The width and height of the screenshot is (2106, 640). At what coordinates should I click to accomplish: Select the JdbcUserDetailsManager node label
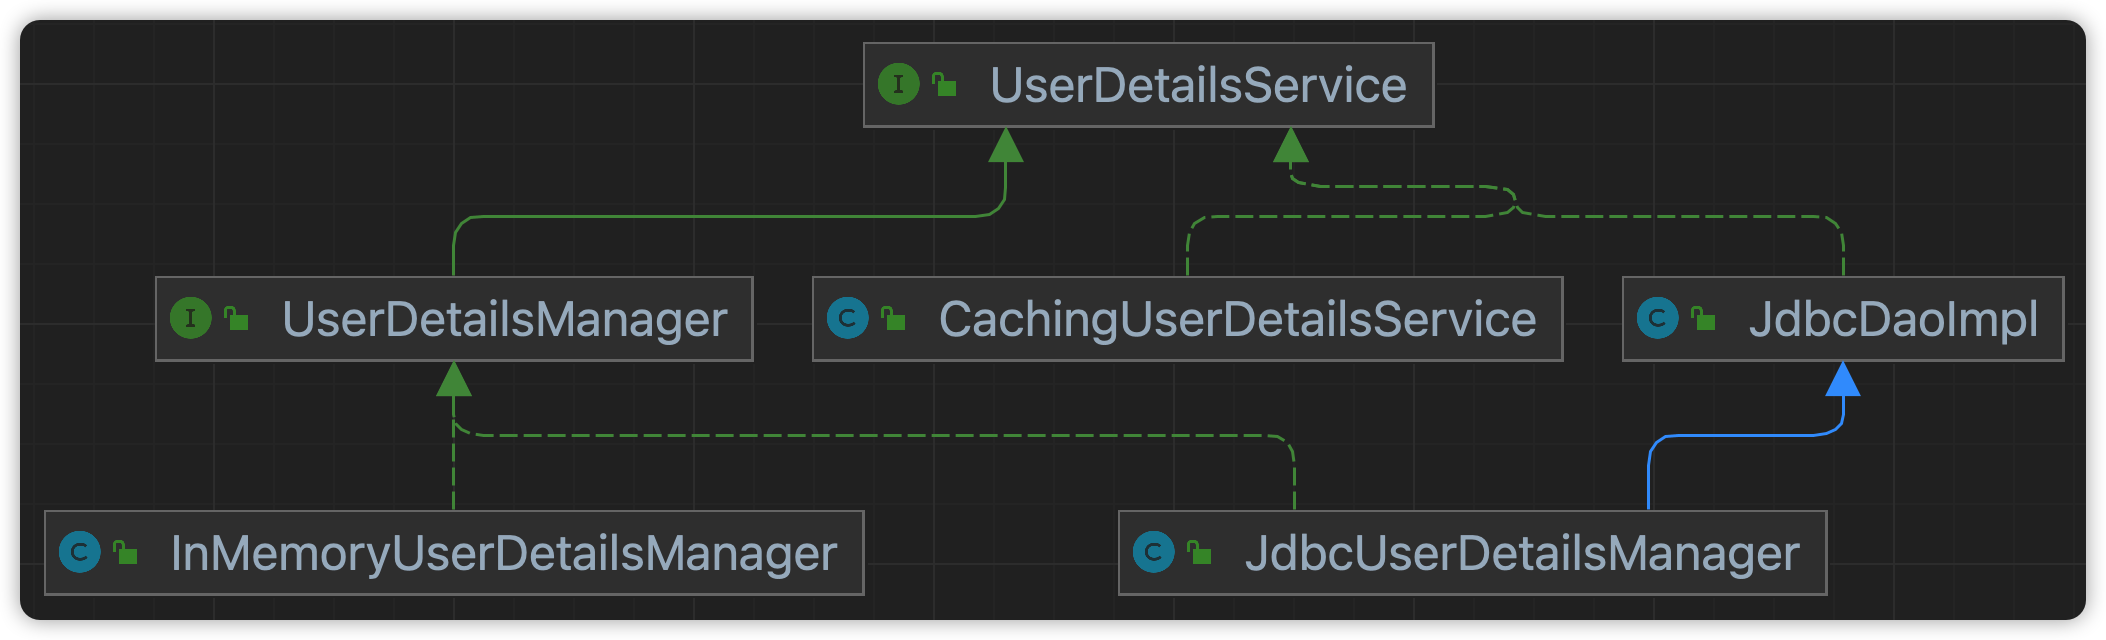(1522, 554)
